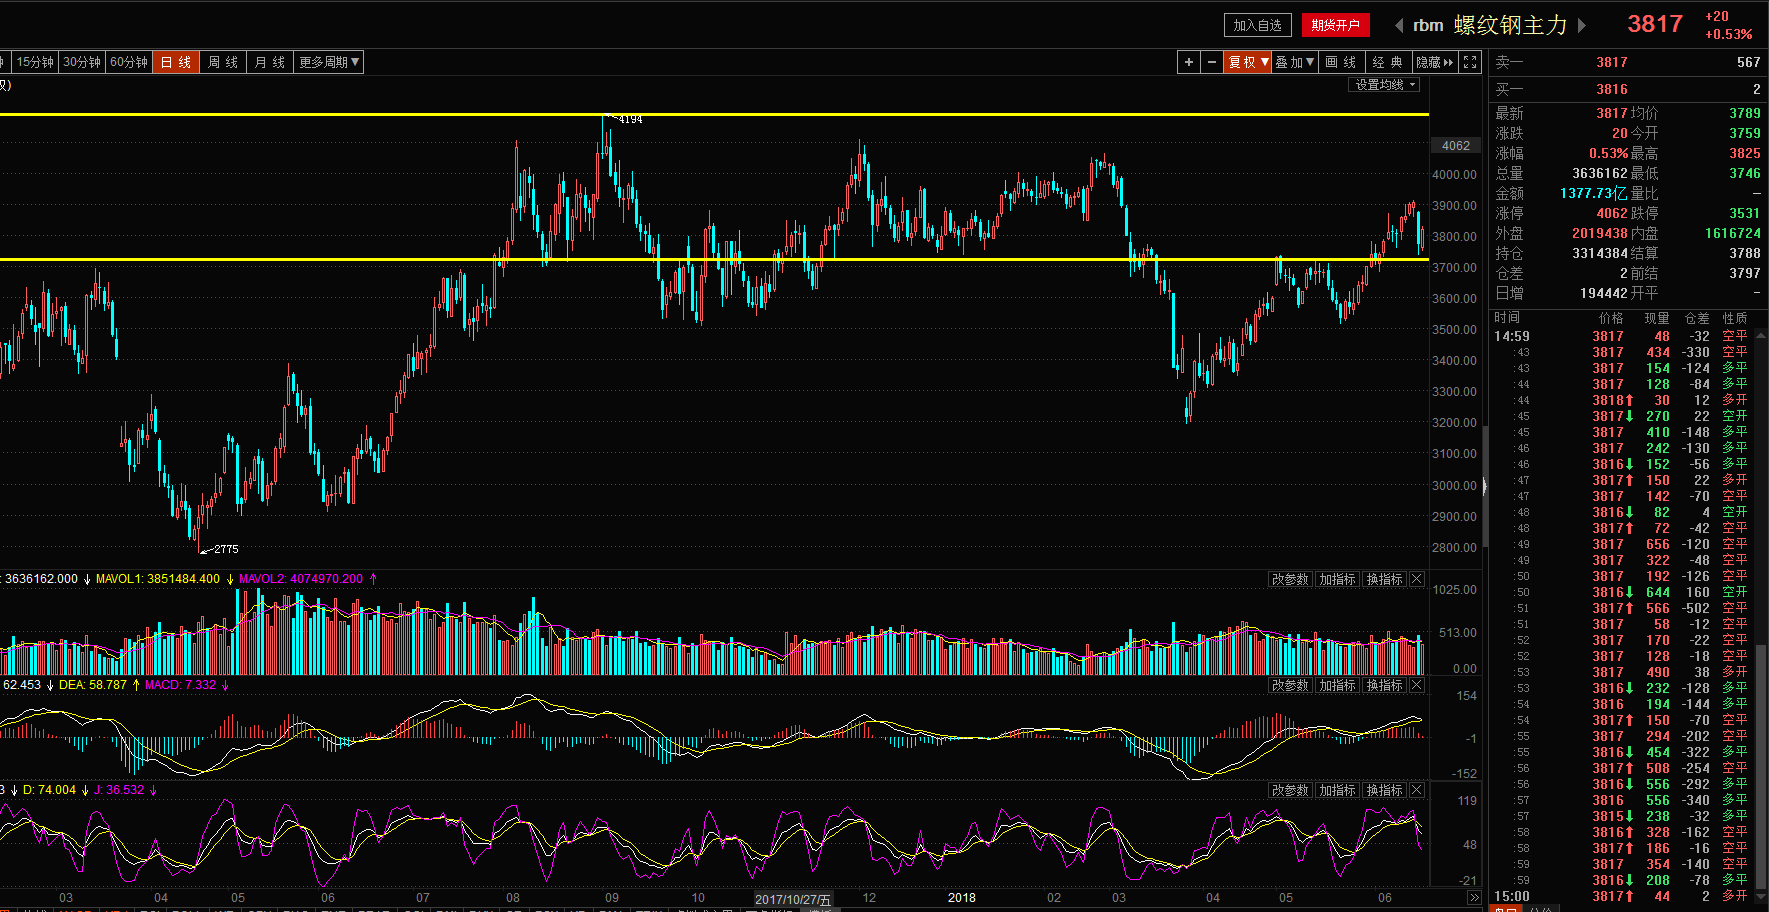The image size is (1769, 912).
Task: Open the 复权 adjustment dropdown
Action: point(1248,62)
